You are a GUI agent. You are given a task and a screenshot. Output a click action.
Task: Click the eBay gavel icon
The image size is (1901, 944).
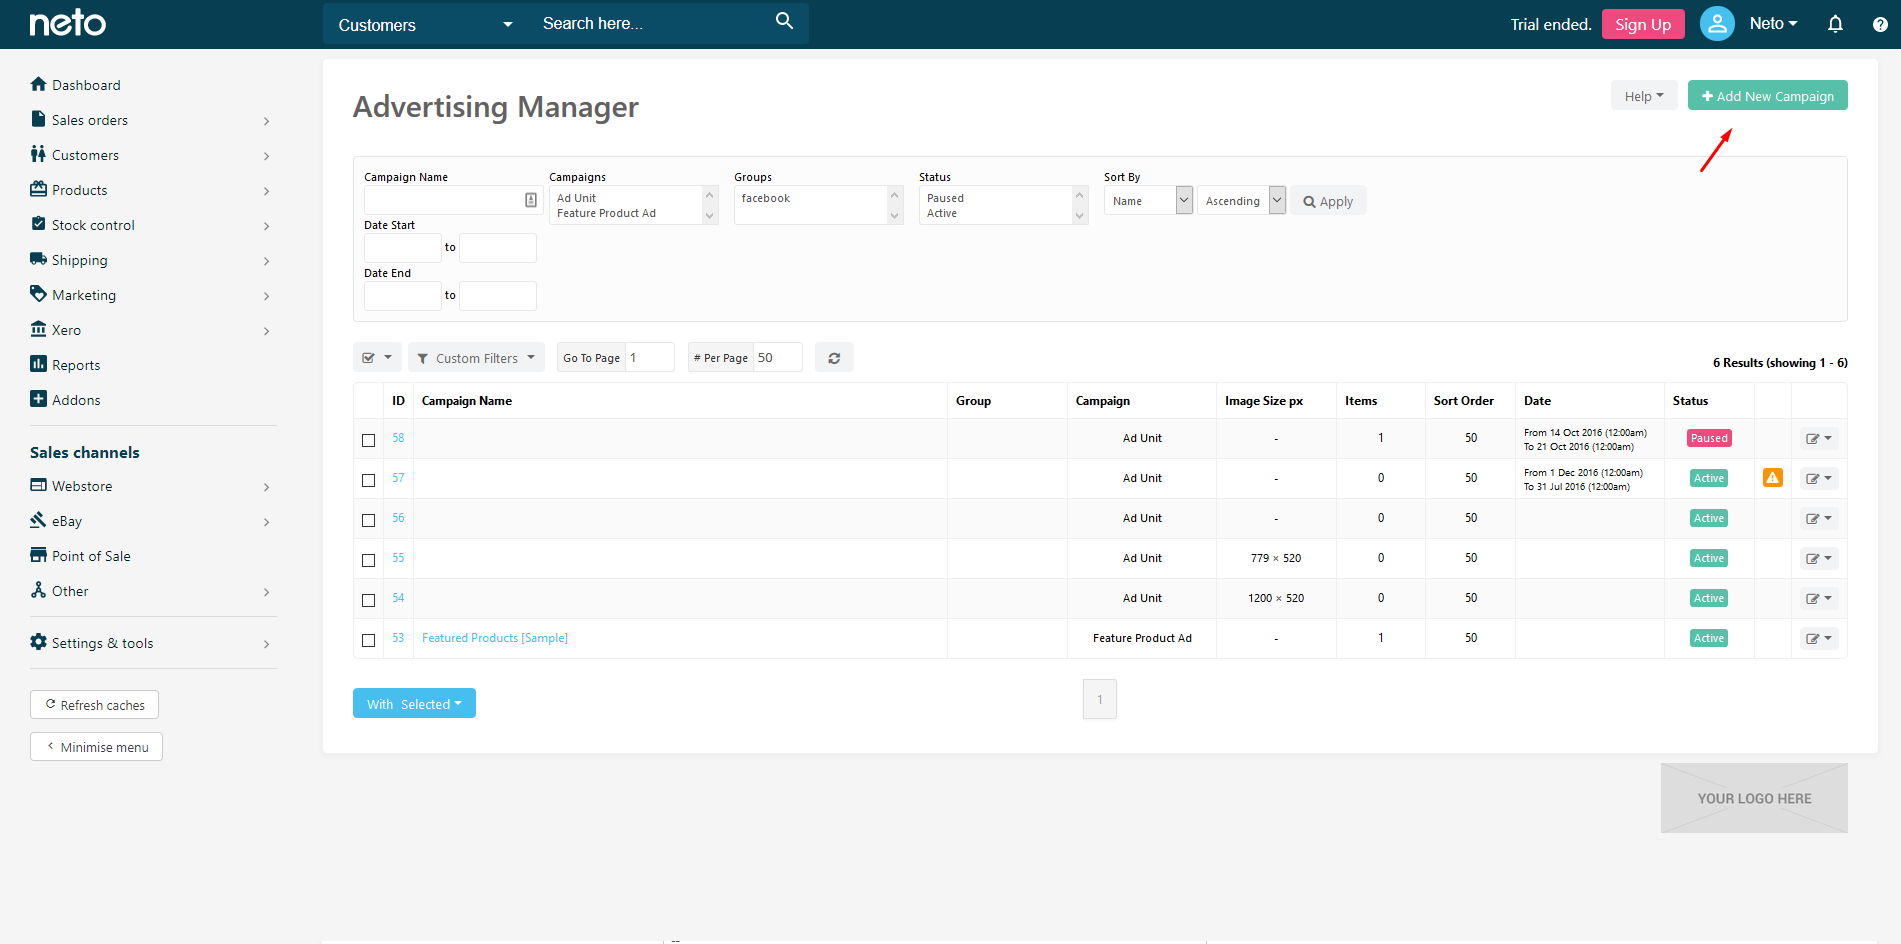(x=38, y=520)
